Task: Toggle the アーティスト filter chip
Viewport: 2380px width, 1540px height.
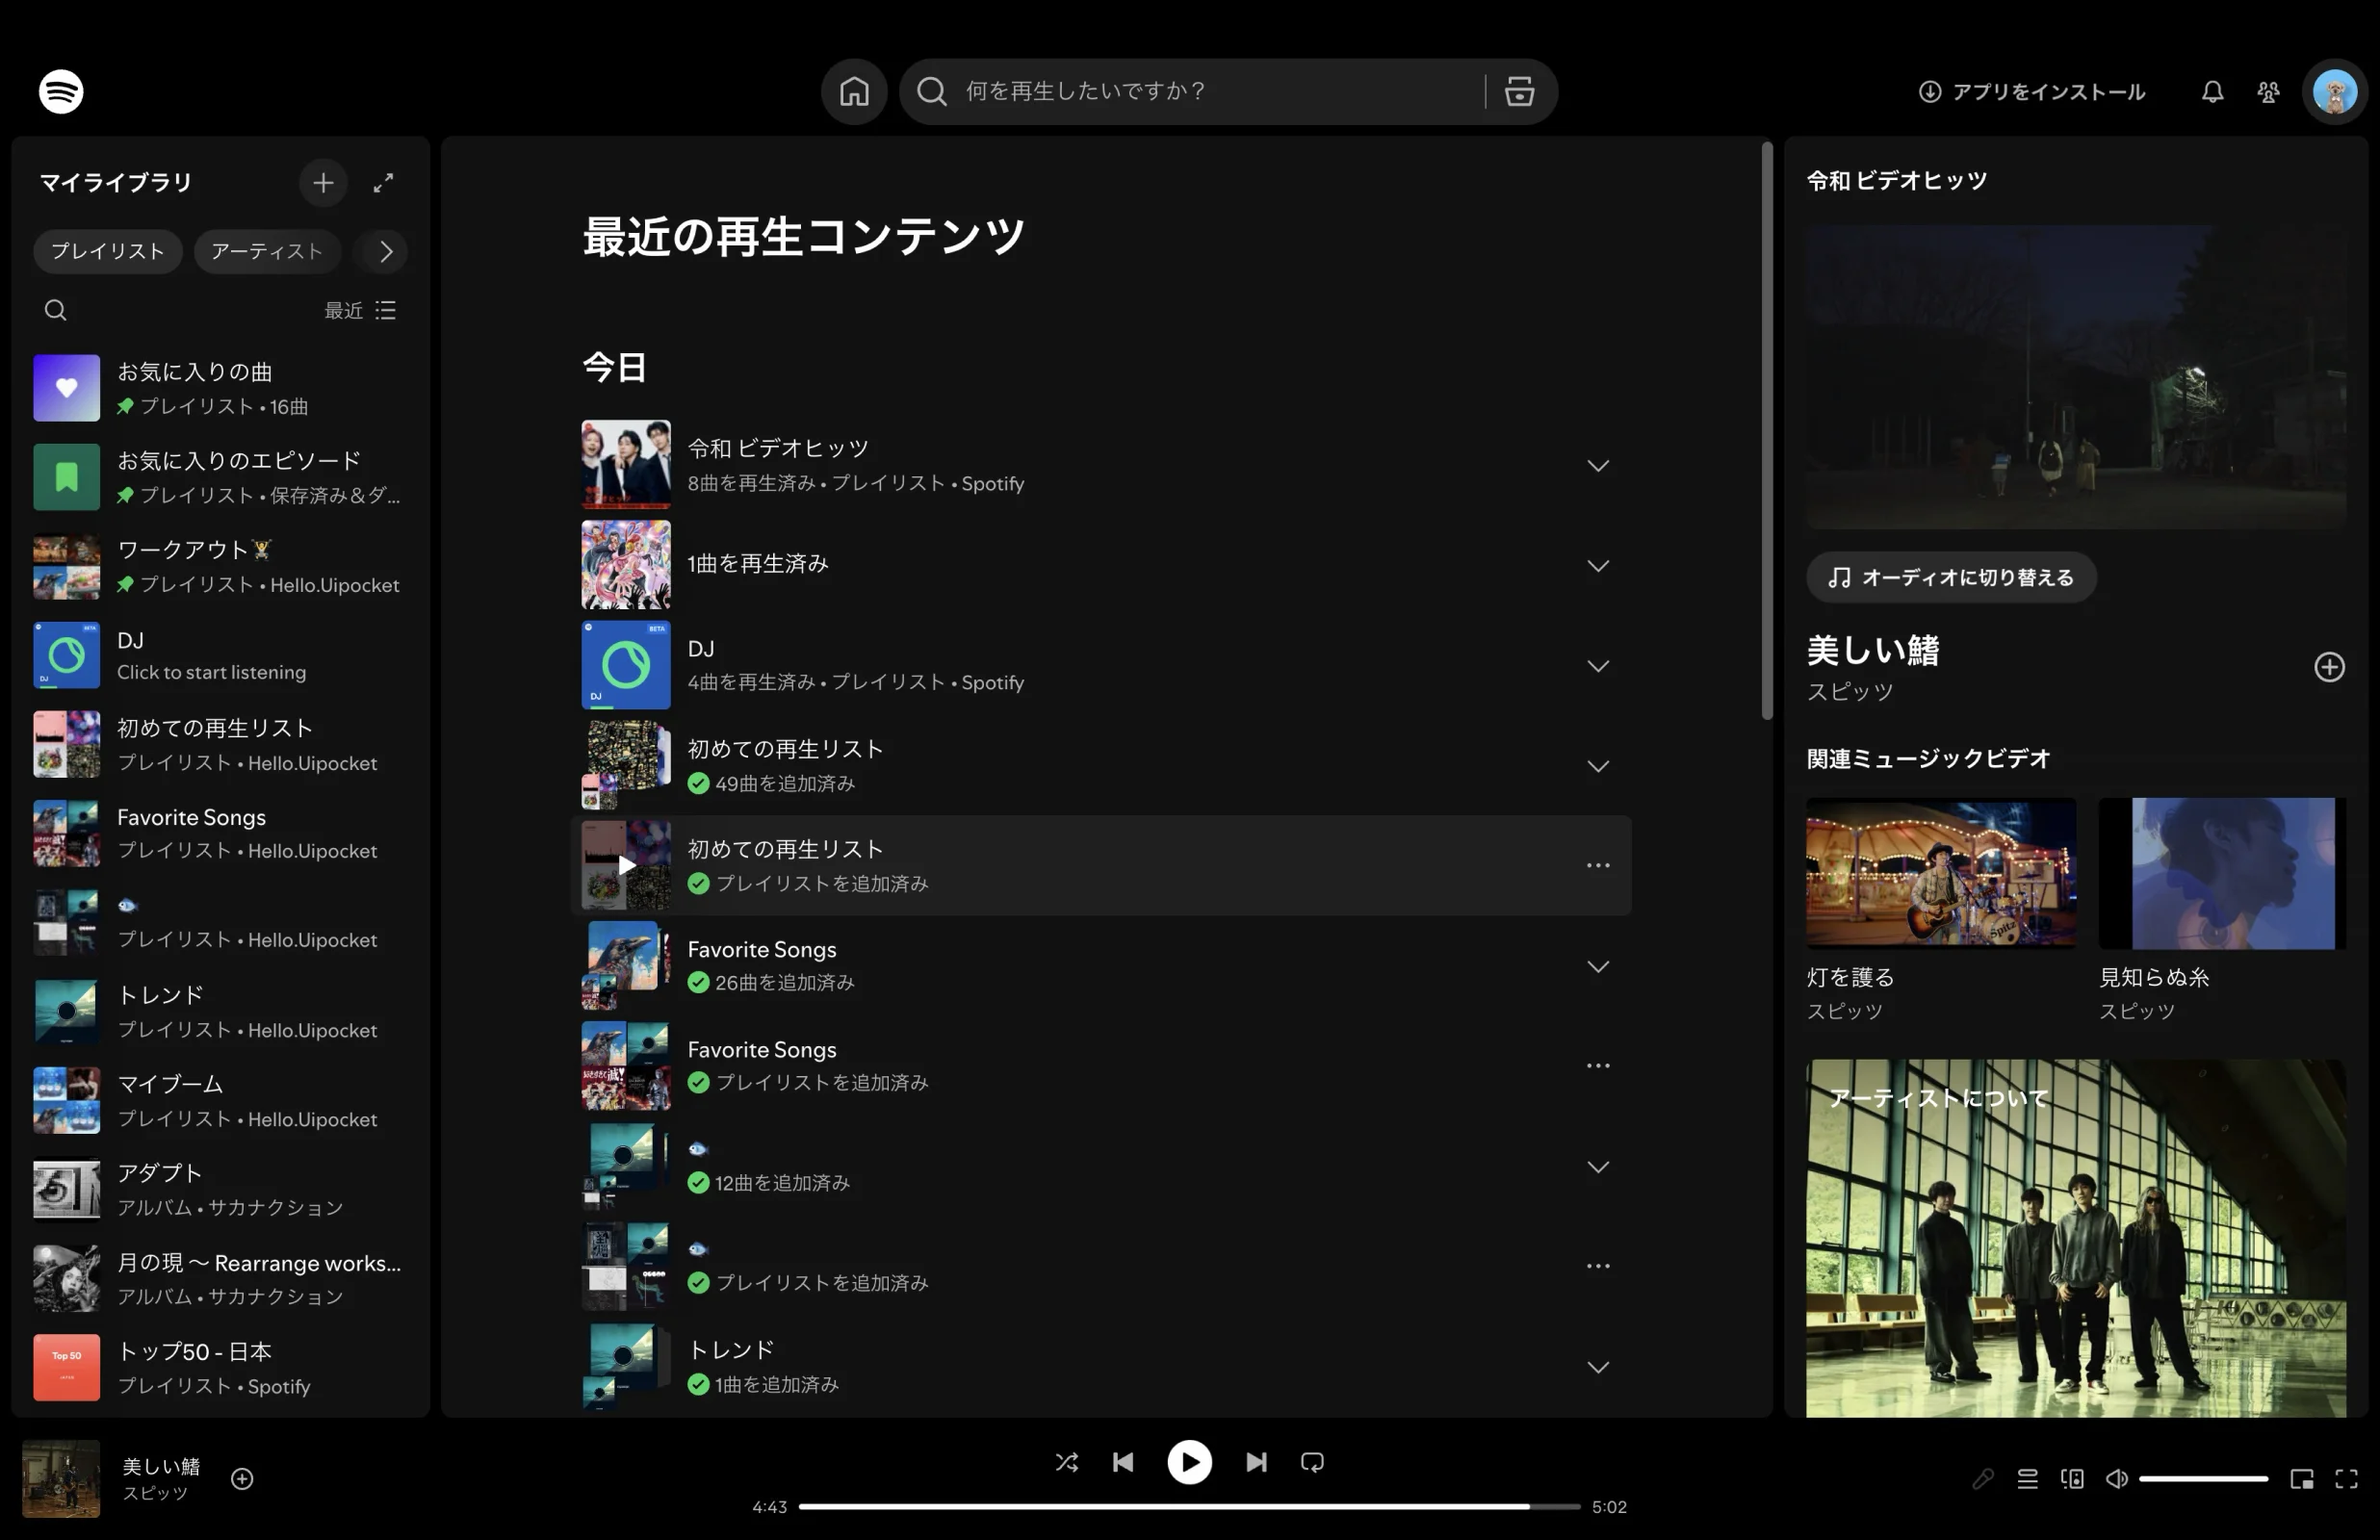Action: coord(267,252)
